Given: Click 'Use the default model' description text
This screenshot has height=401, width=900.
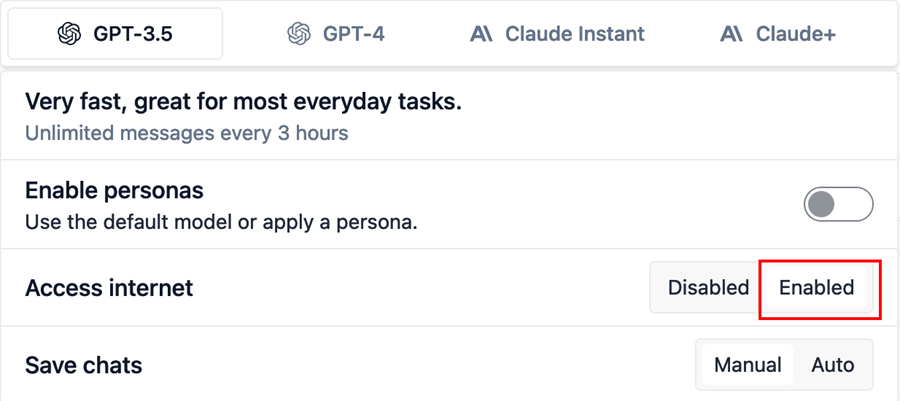Looking at the screenshot, I should [220, 222].
